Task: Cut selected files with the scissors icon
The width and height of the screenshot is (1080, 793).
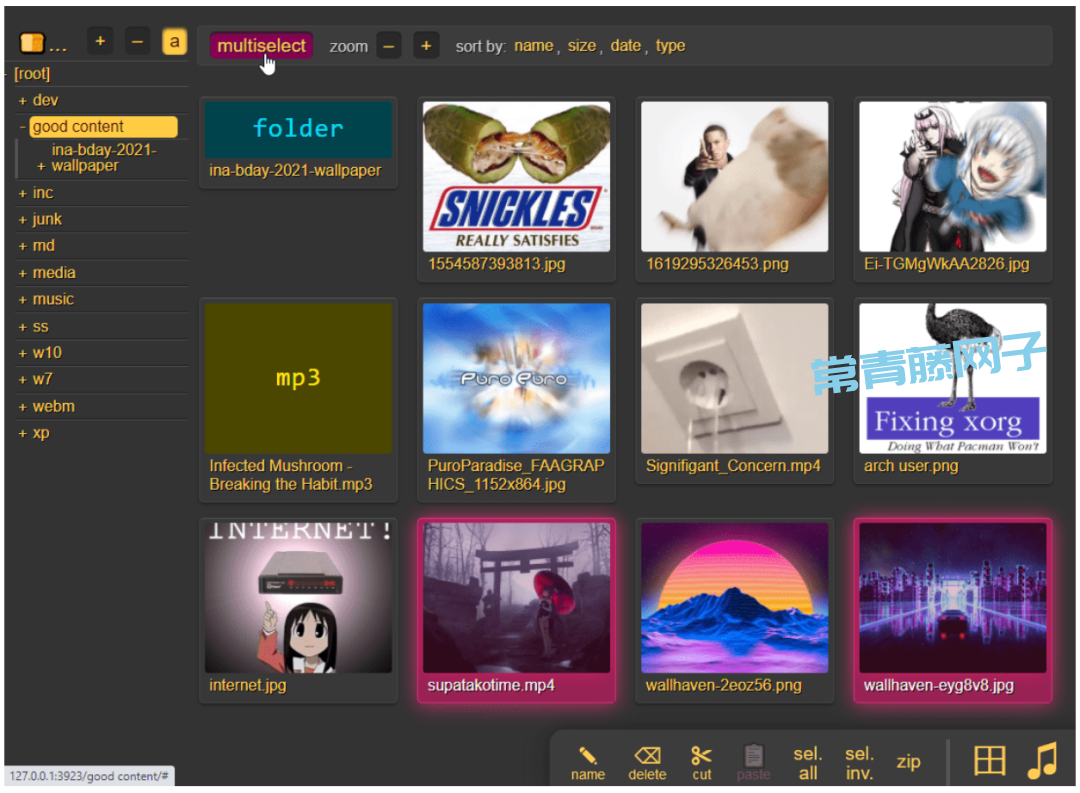Action: coord(702,762)
